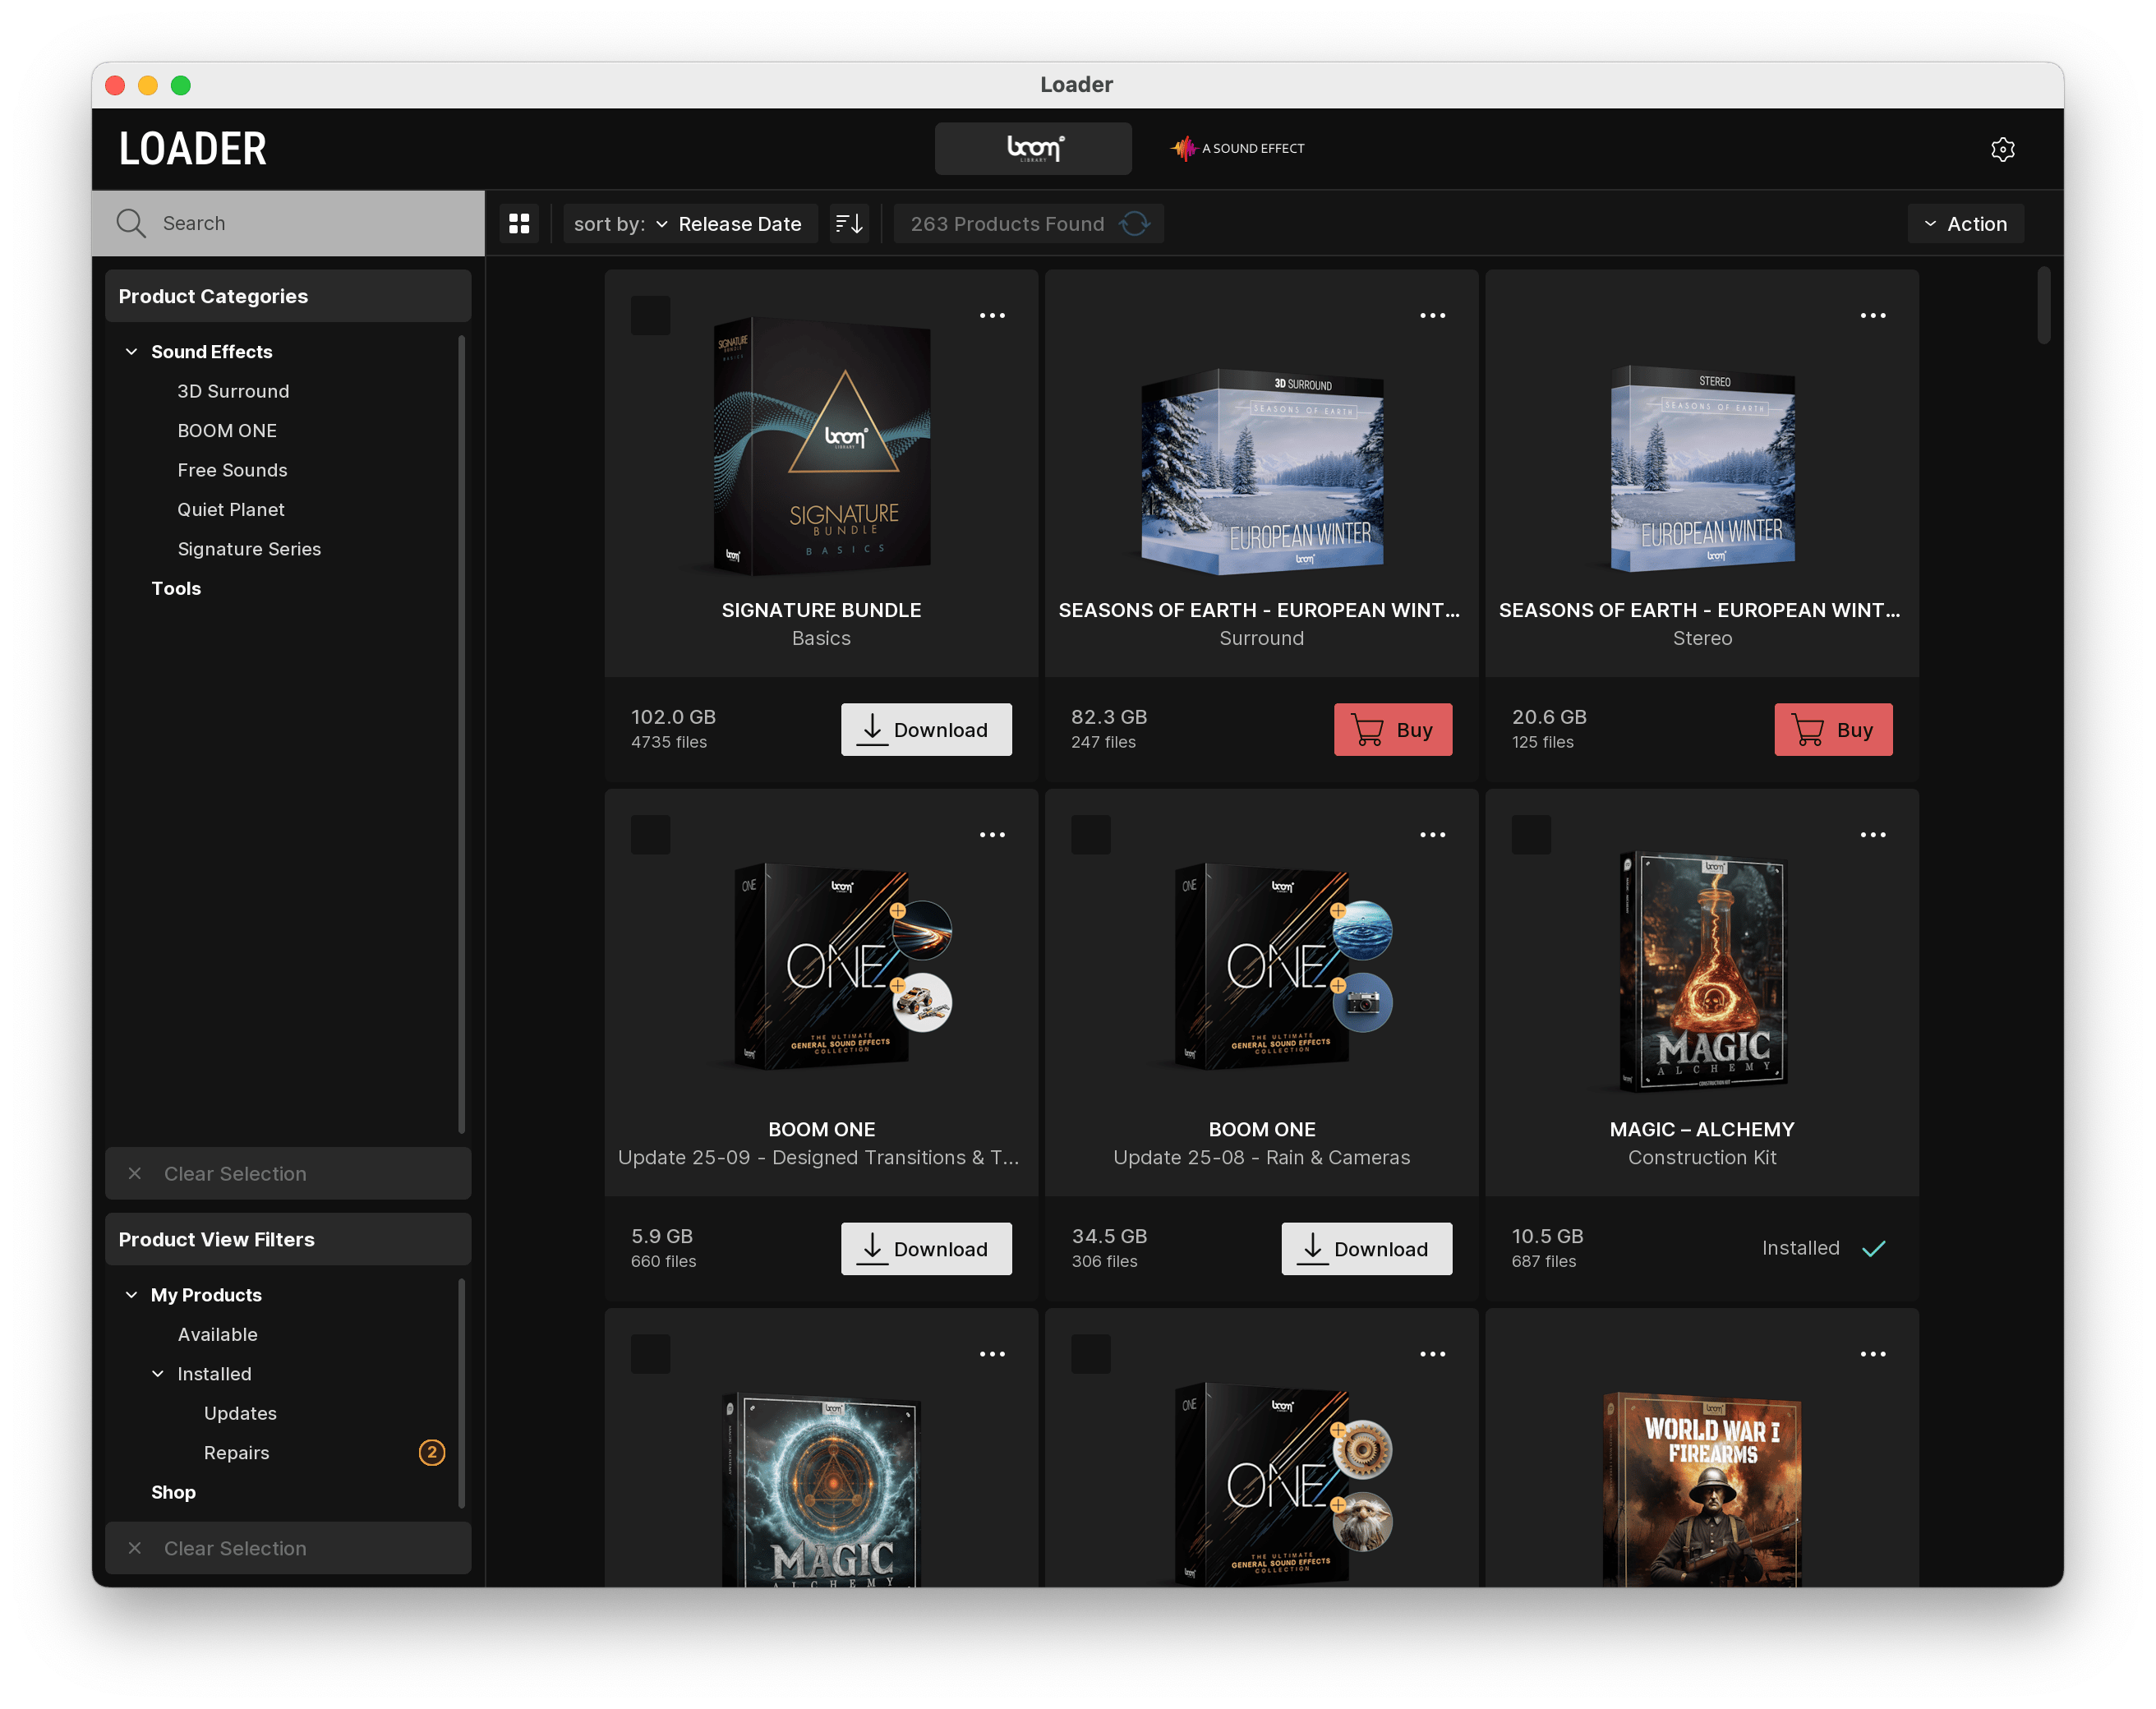Check the BOOM ONE Update 25-09 box
2156x1709 pixels.
[650, 834]
